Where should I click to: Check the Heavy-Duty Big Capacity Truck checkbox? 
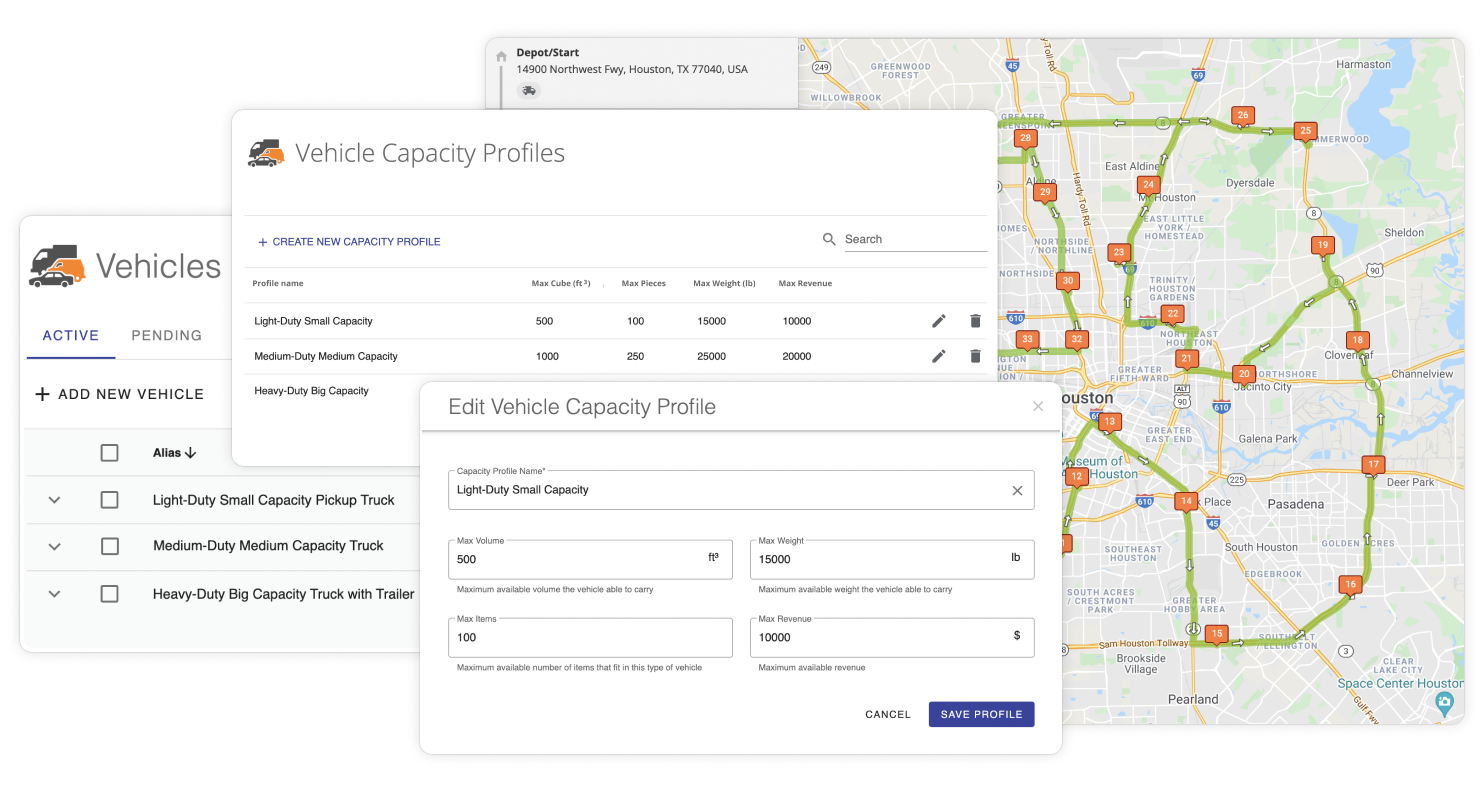coord(109,594)
